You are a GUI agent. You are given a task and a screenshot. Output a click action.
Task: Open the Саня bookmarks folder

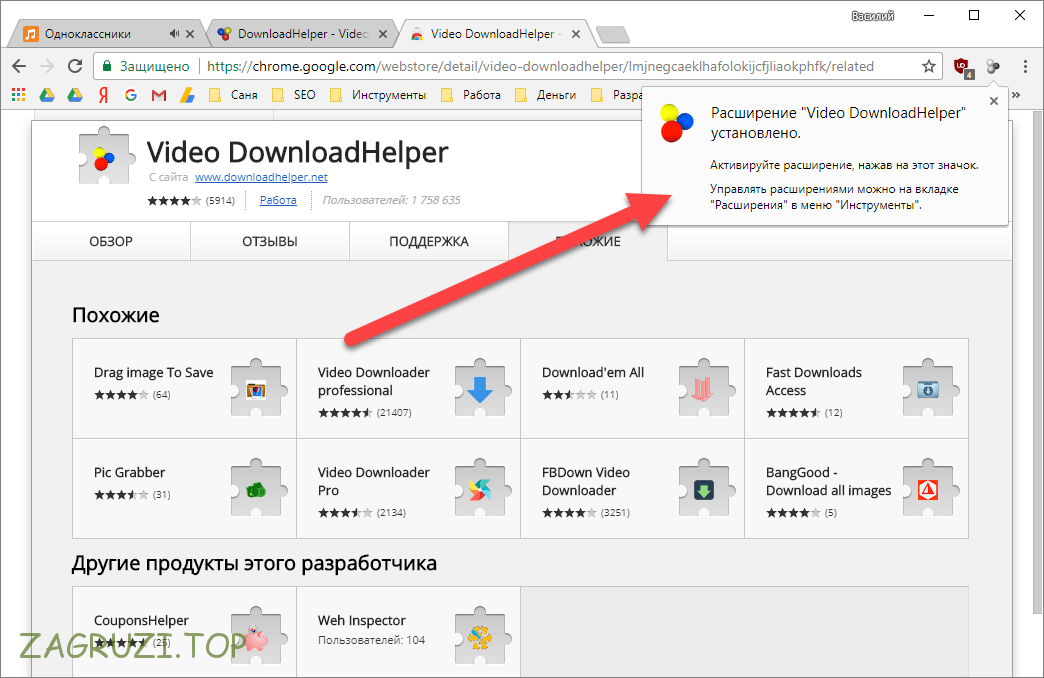pos(234,95)
